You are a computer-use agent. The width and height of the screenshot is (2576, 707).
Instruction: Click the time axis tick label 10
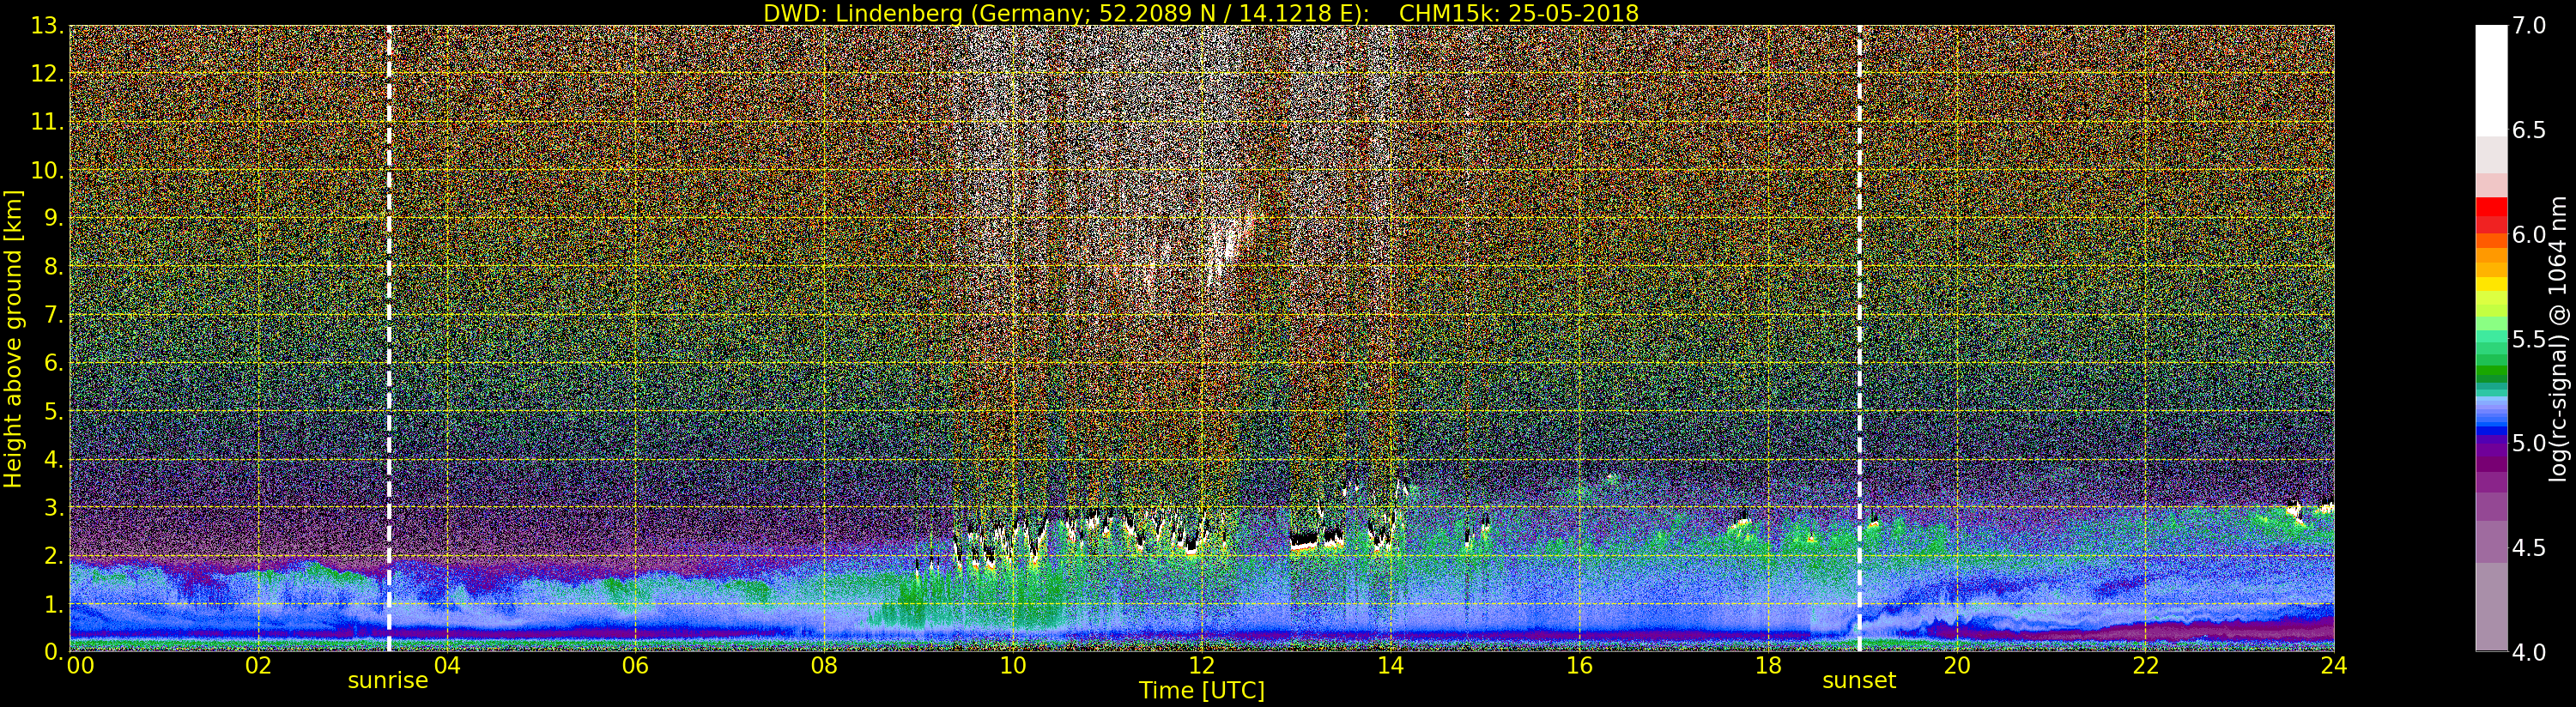tap(1013, 666)
